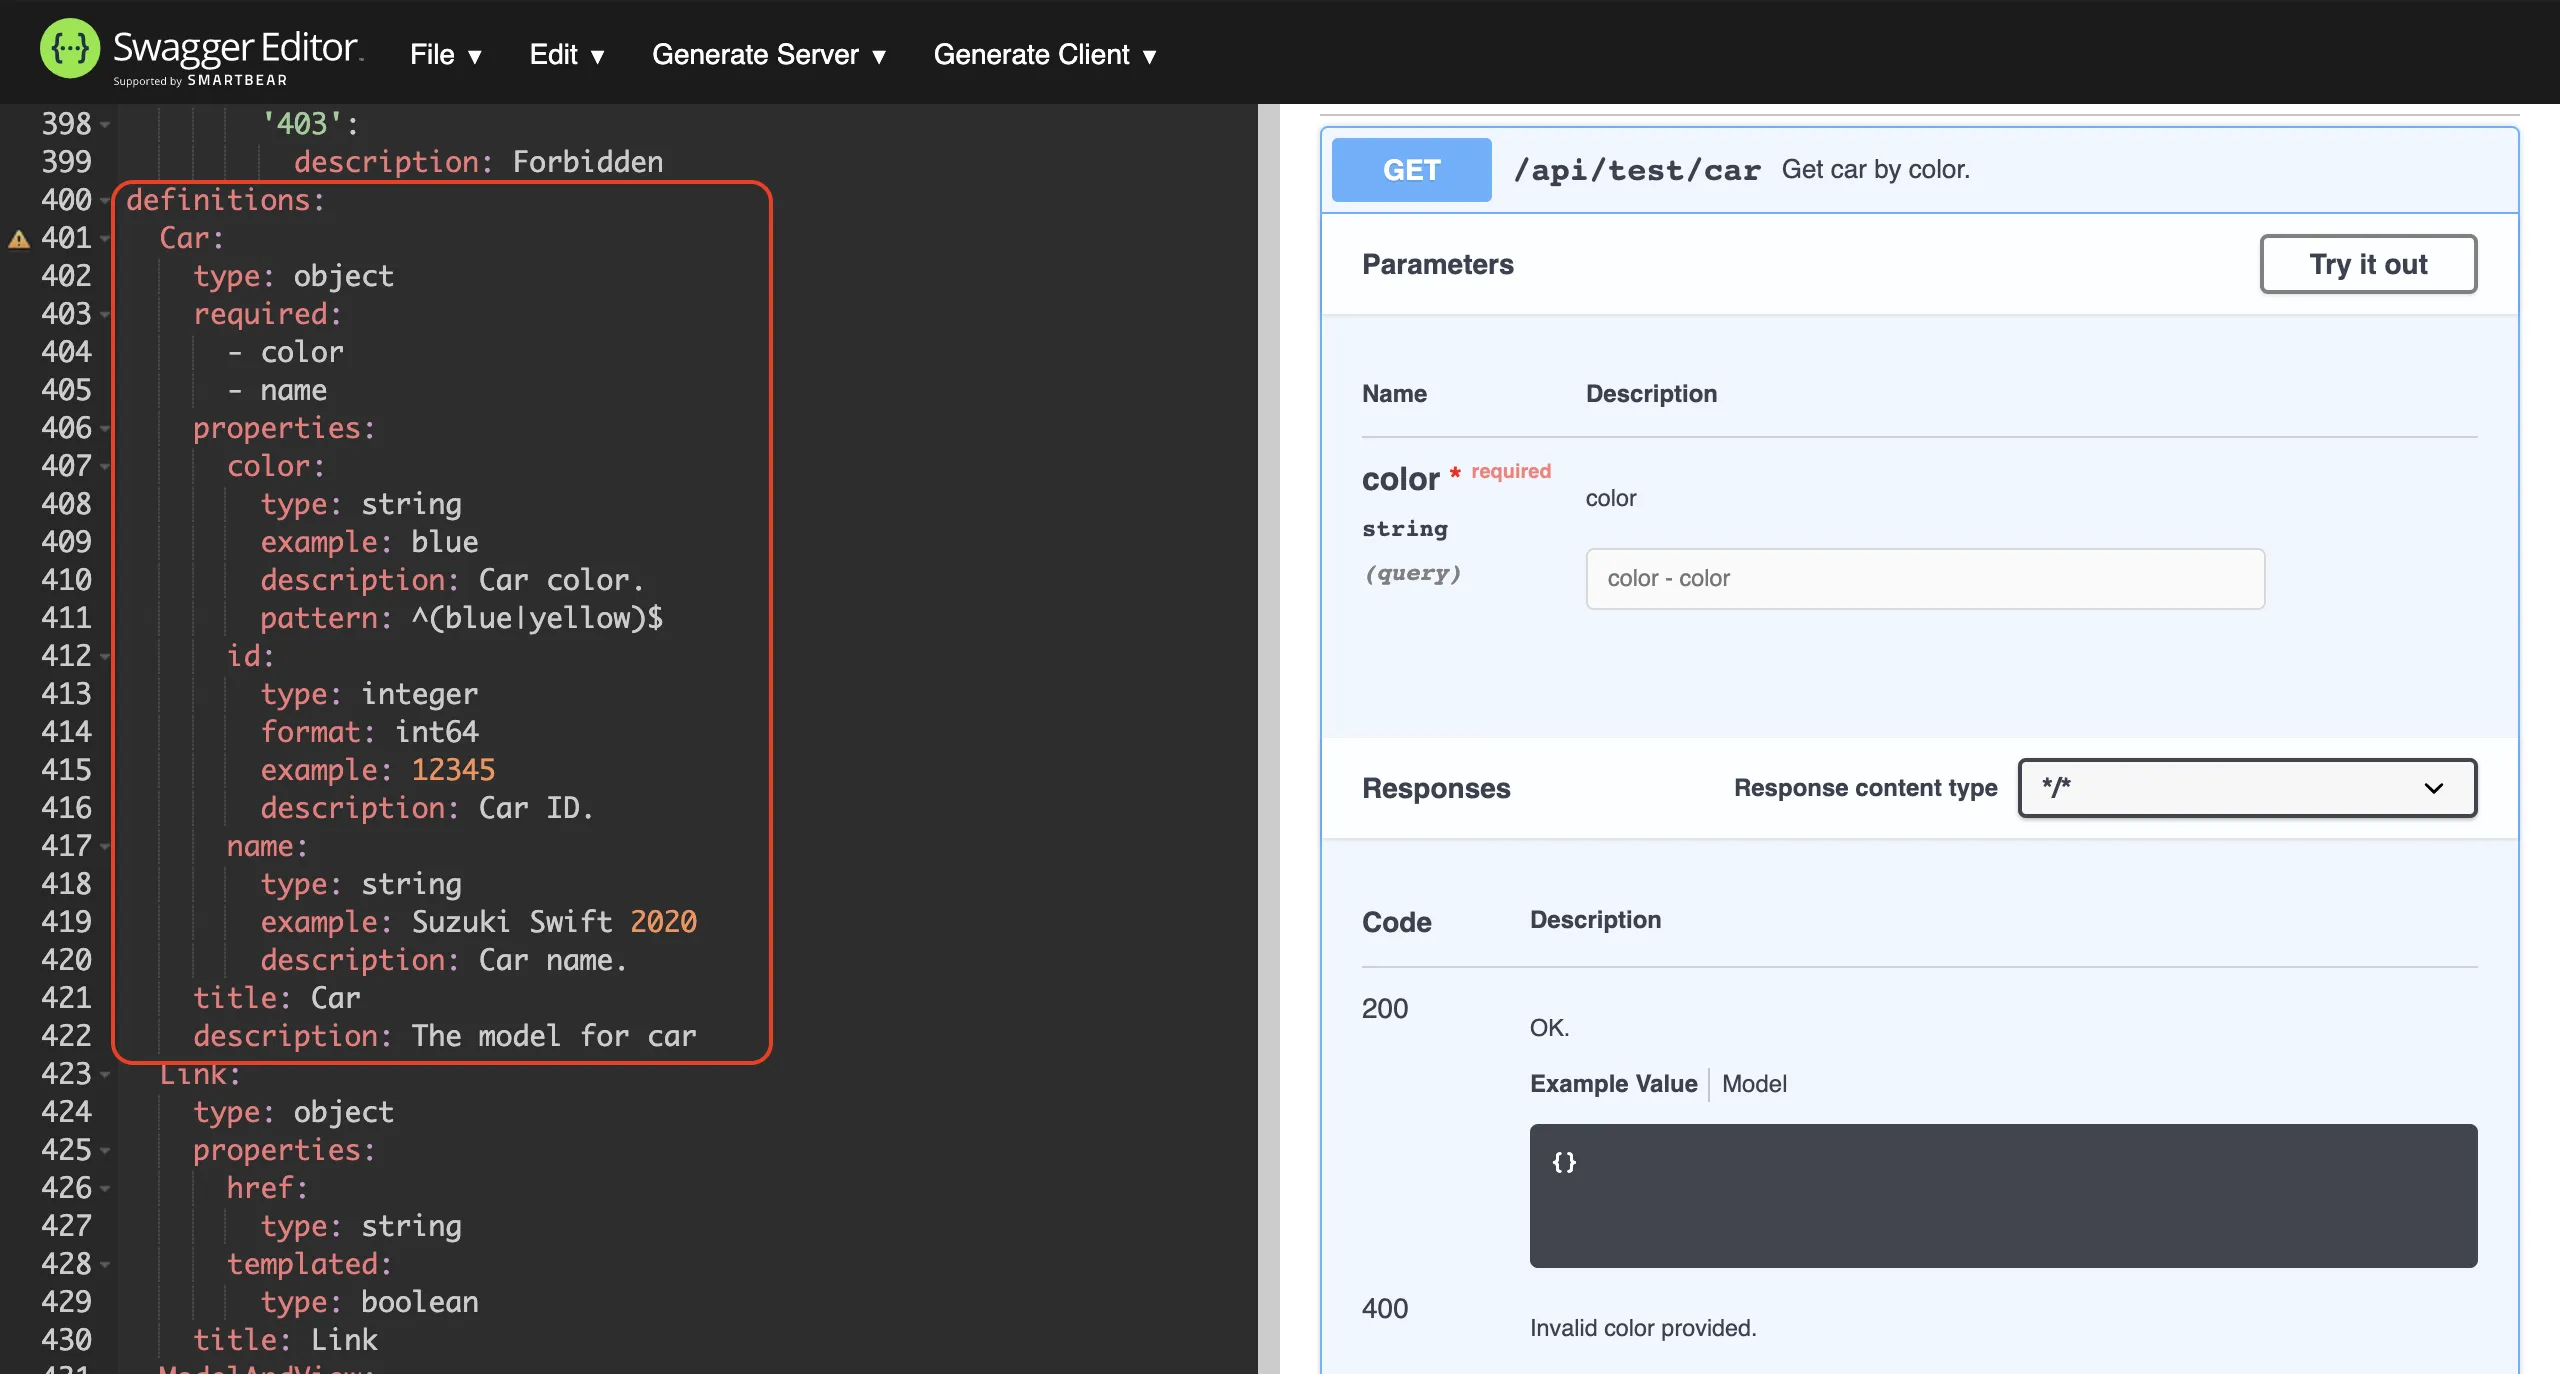
Task: Click the blue GET method badge
Action: coord(1411,170)
